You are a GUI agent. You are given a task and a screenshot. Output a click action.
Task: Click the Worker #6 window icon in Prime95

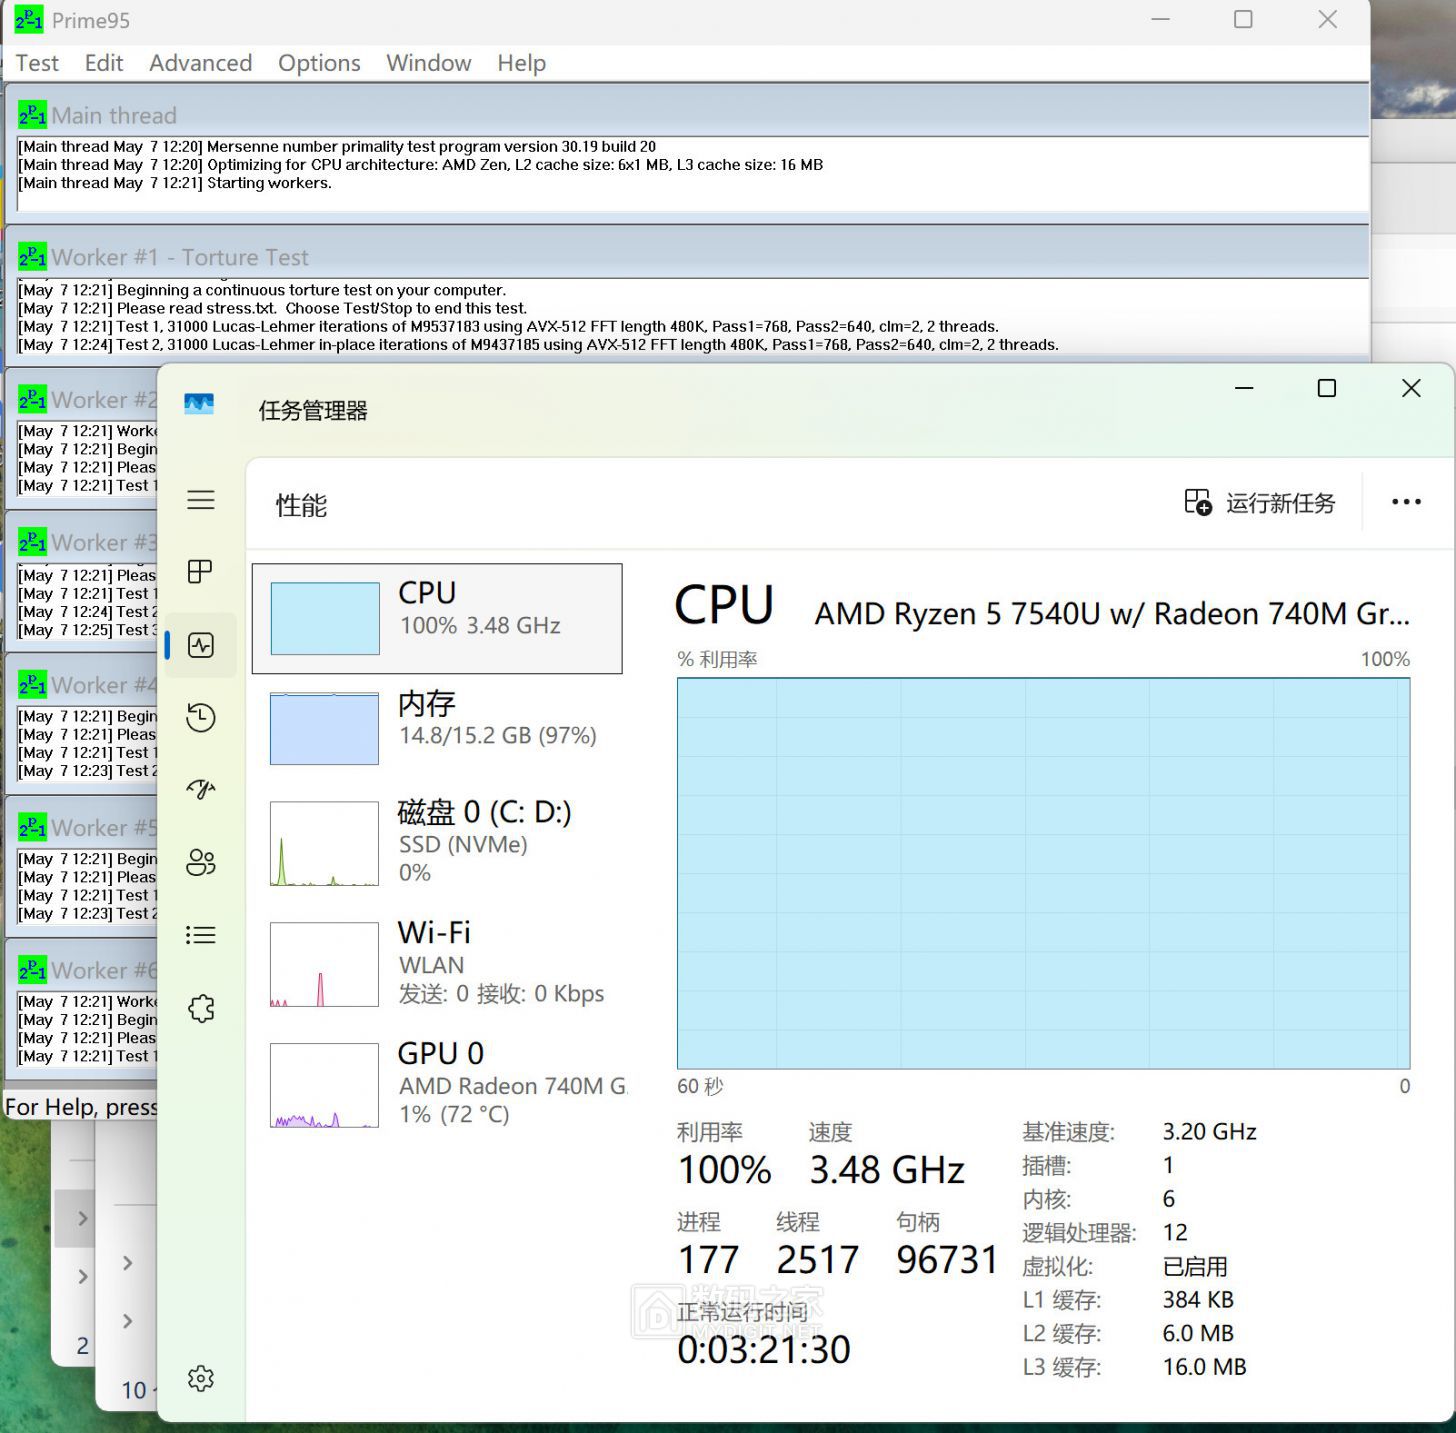click(32, 970)
